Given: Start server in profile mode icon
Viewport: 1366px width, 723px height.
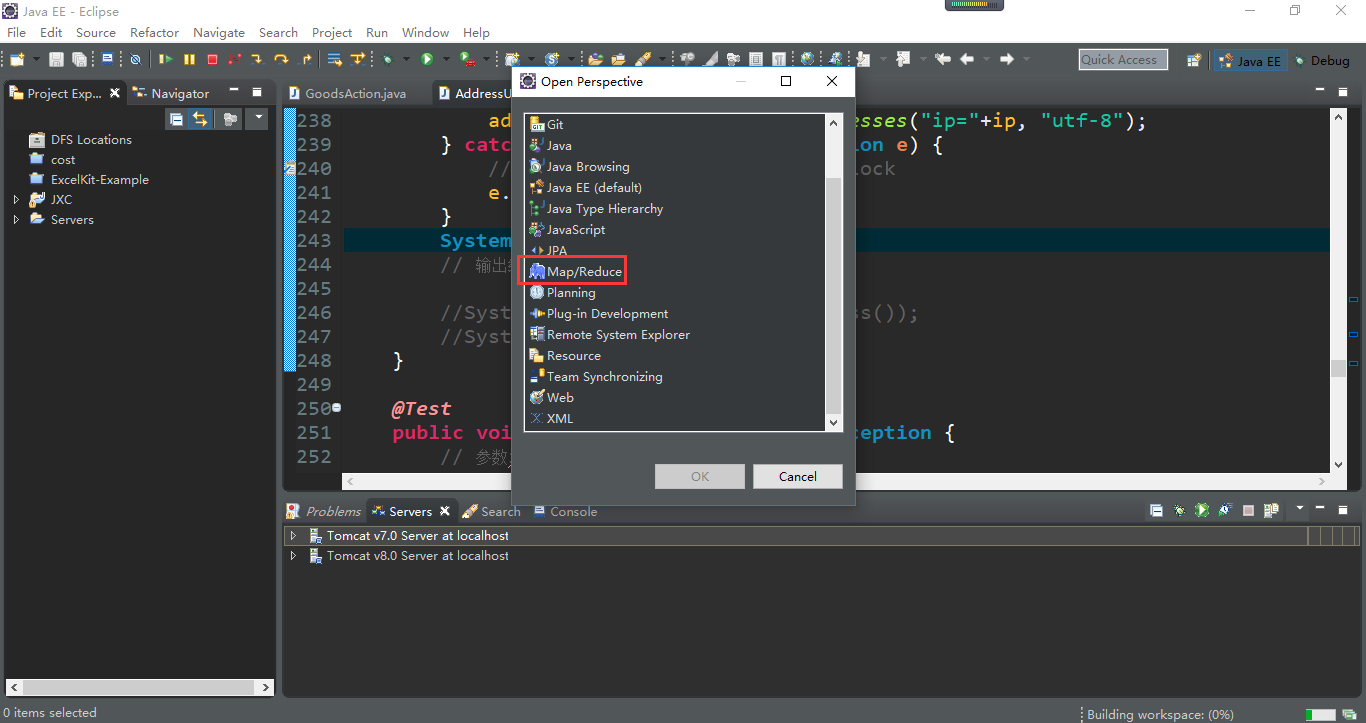Looking at the screenshot, I should [x=1225, y=511].
